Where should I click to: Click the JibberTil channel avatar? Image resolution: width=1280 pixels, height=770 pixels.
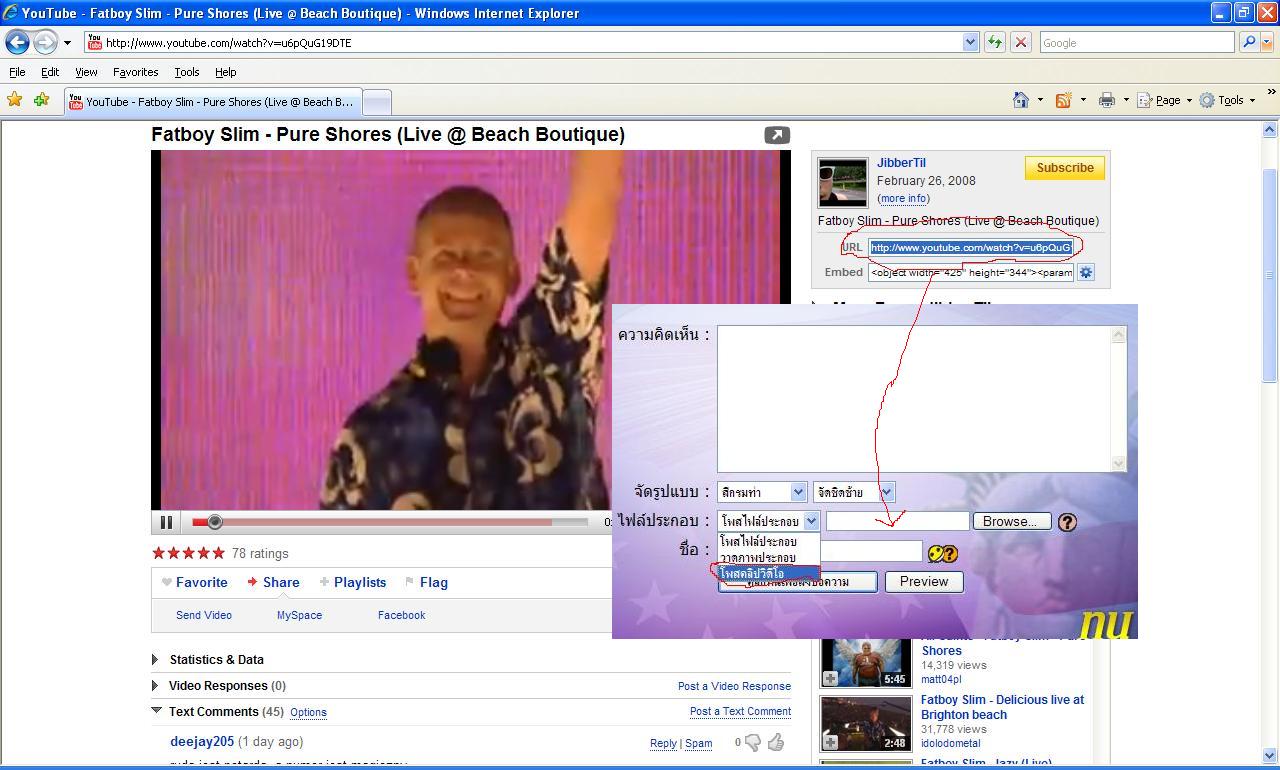click(x=843, y=182)
